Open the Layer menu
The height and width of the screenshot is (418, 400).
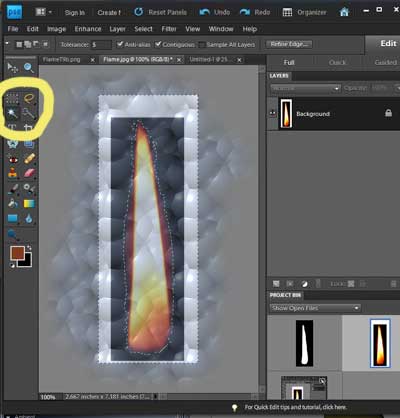click(x=117, y=29)
